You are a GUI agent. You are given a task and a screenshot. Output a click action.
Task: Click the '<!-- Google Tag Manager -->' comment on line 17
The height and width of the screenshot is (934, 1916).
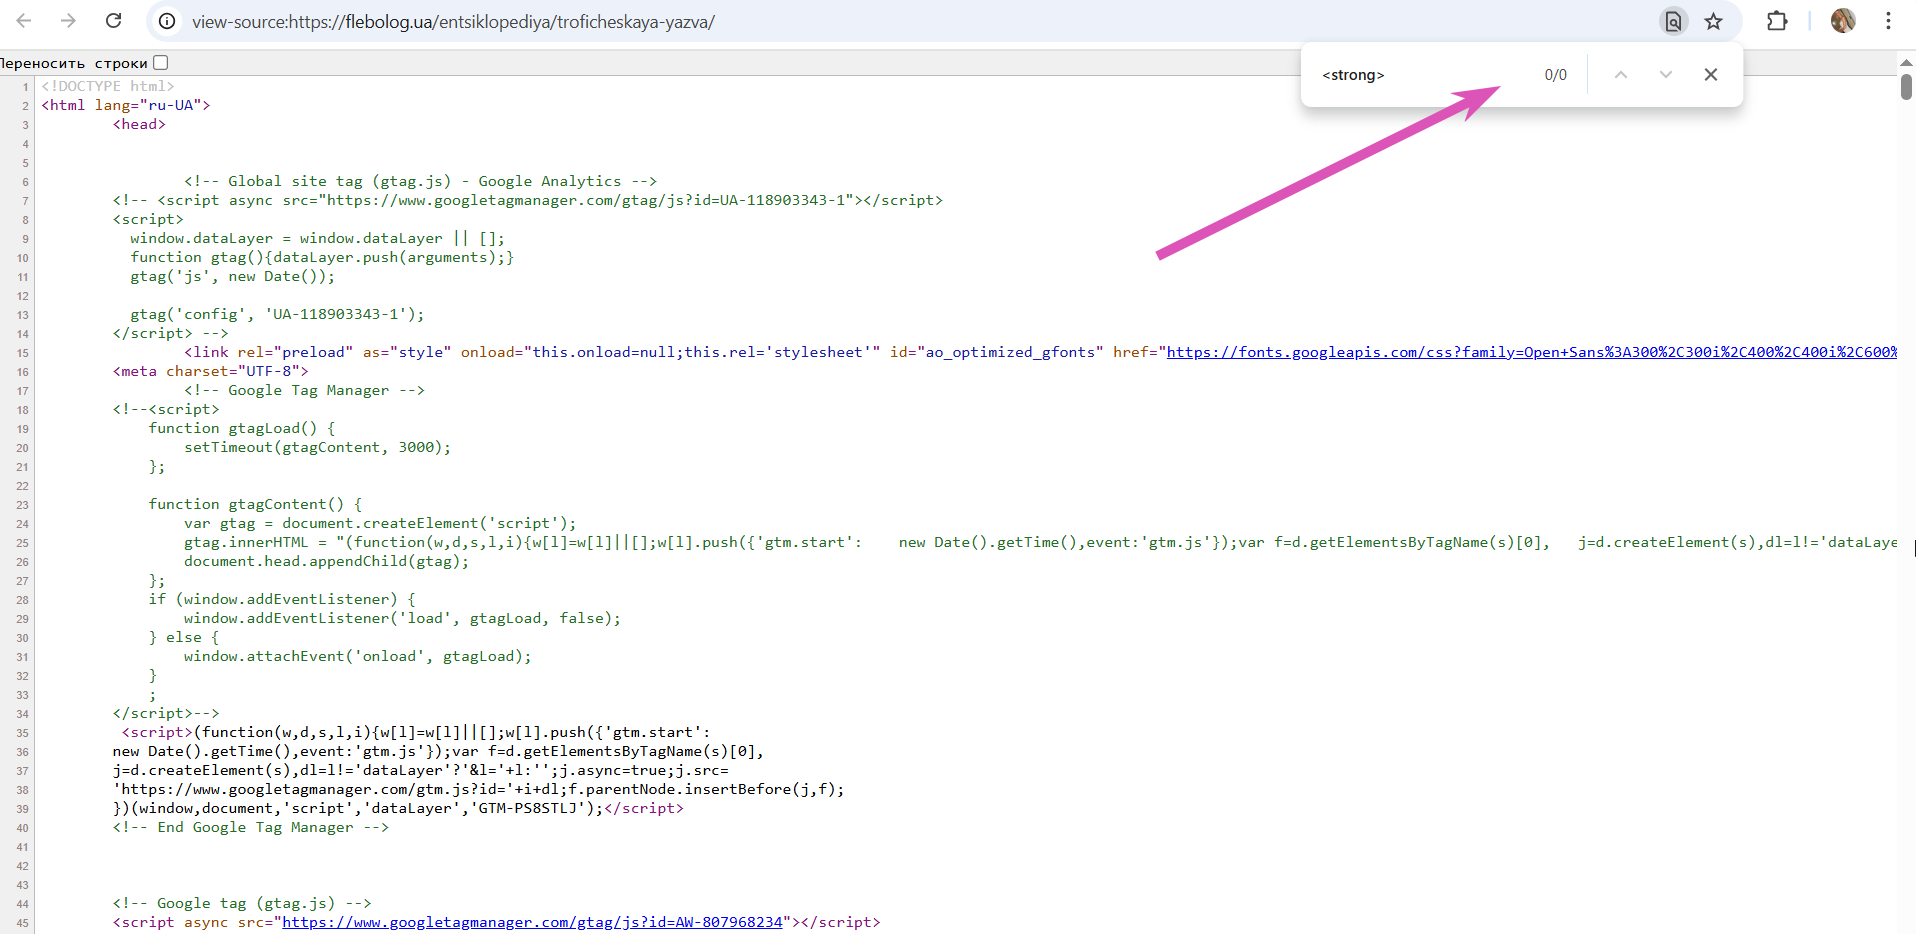tap(305, 390)
